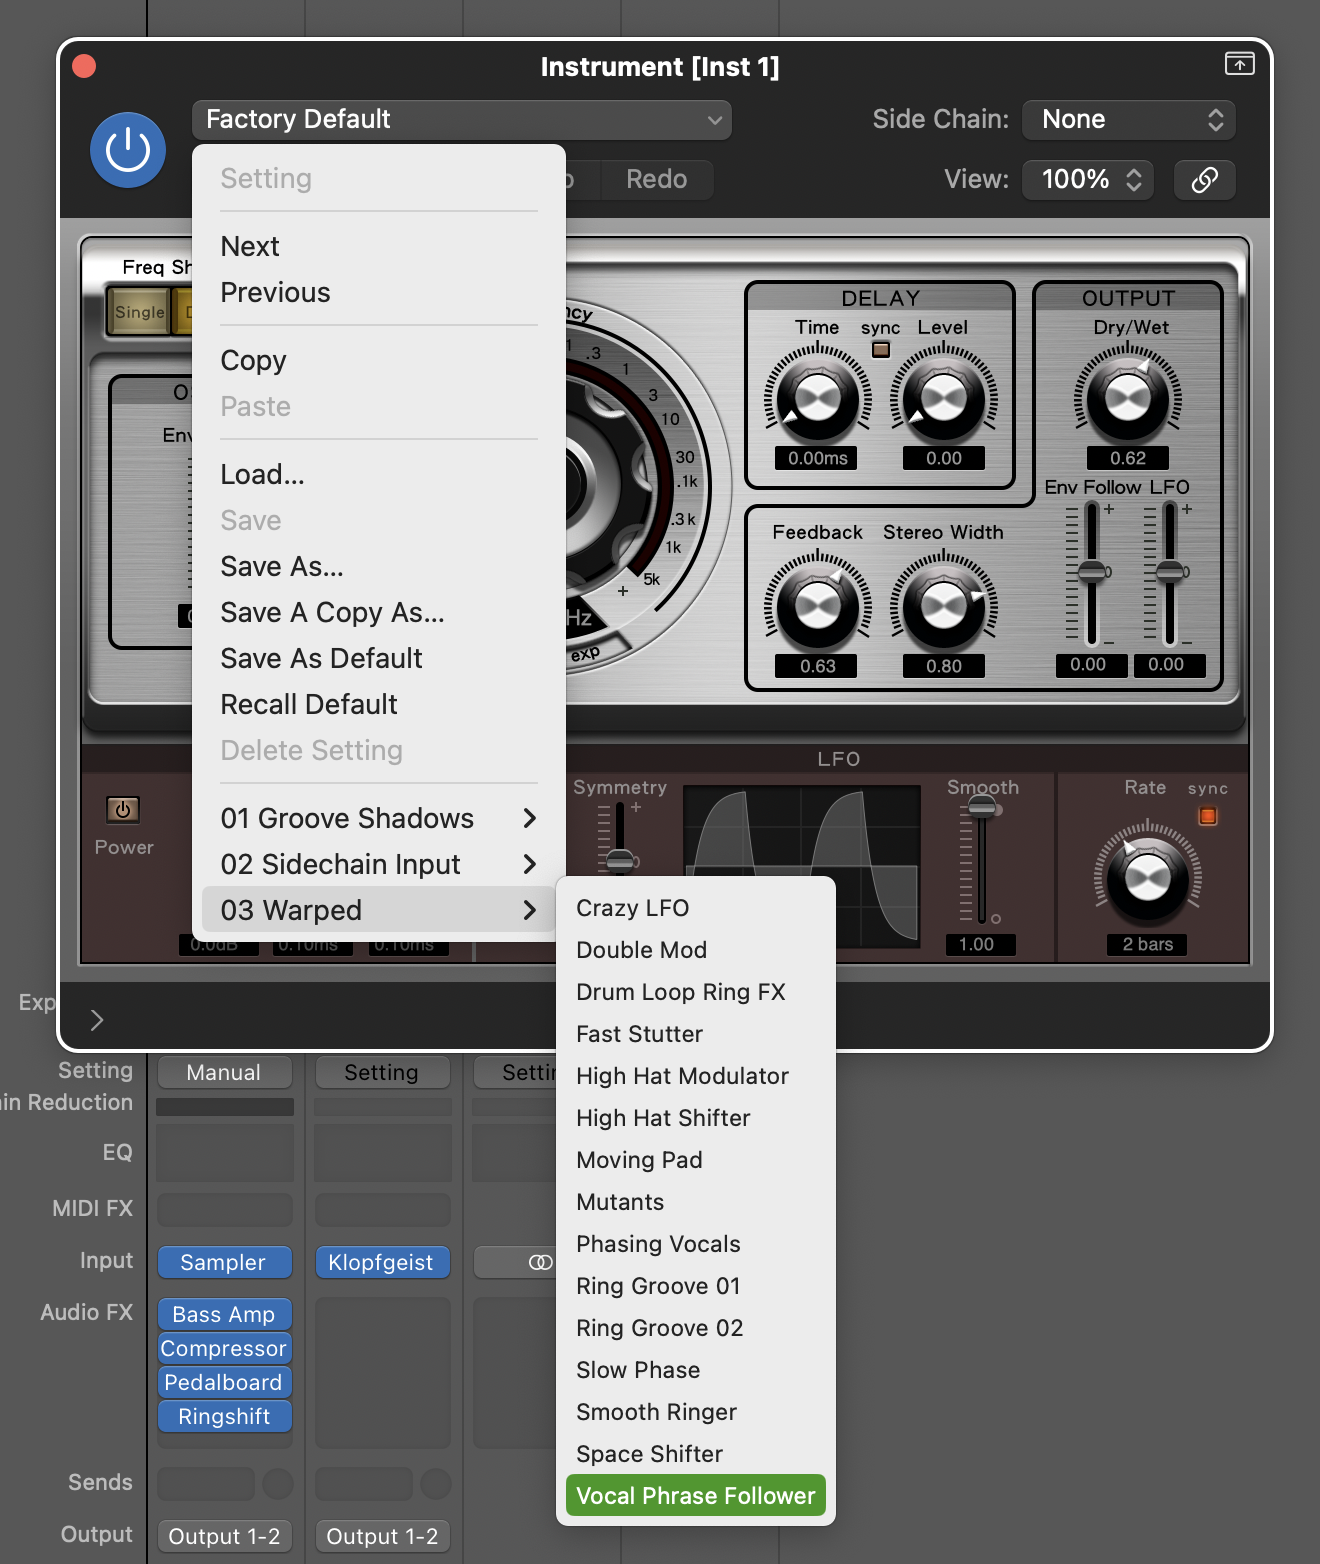Choose Previous from the Setting menu

click(x=379, y=292)
